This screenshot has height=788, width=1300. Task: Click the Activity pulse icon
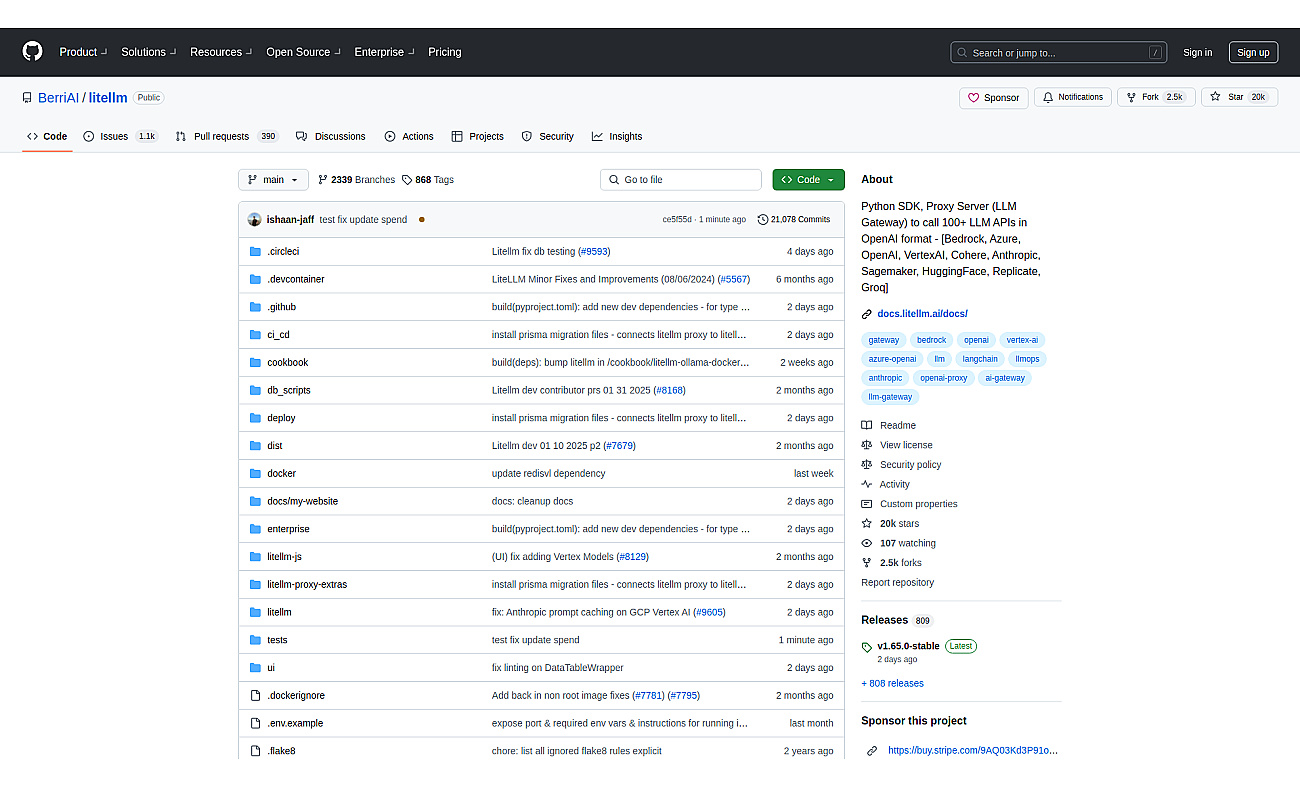coord(867,484)
